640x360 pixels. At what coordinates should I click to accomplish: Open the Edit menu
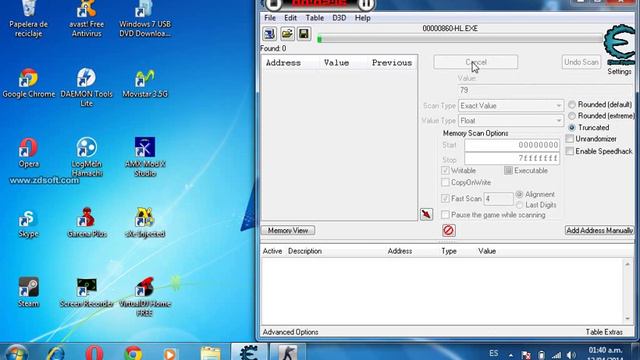(291, 18)
